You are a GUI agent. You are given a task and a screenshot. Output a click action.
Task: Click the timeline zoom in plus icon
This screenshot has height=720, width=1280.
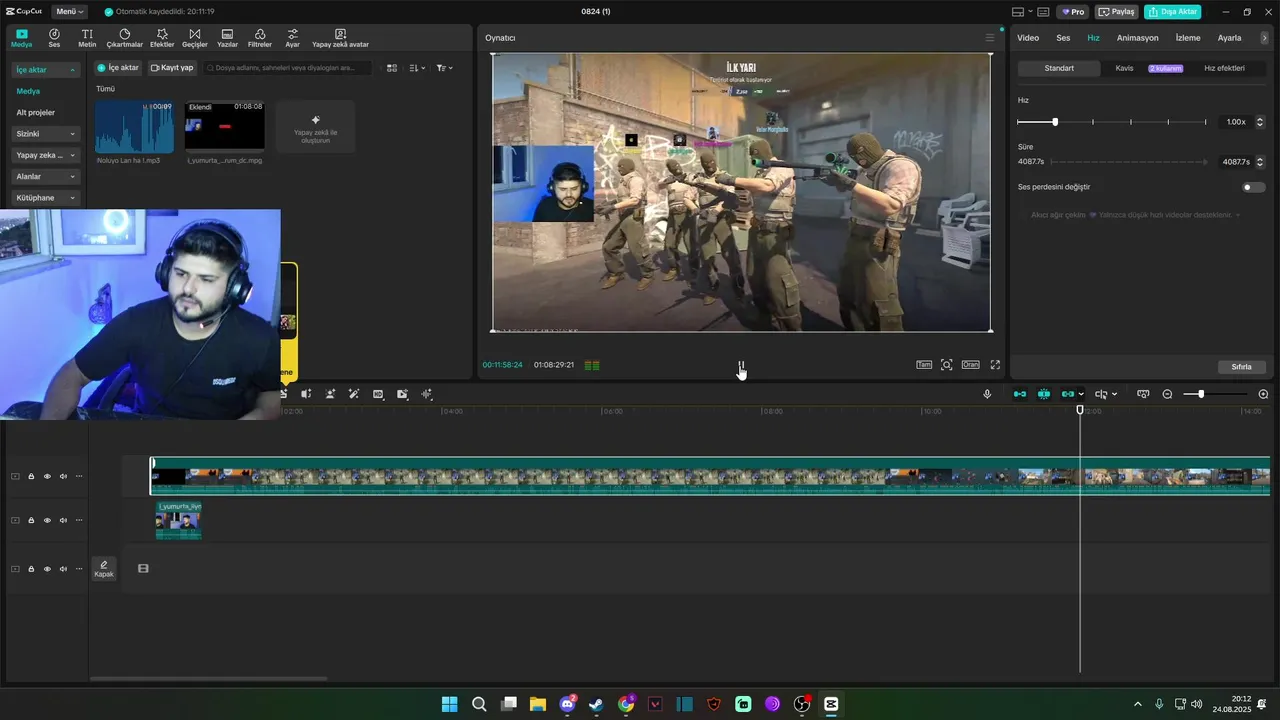[1263, 394]
